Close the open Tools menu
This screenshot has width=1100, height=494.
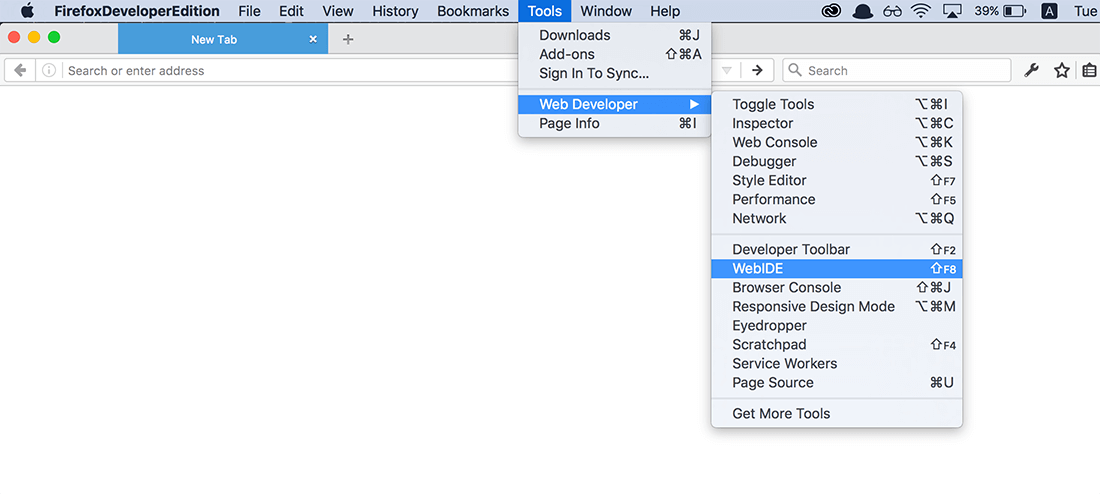[x=545, y=11]
